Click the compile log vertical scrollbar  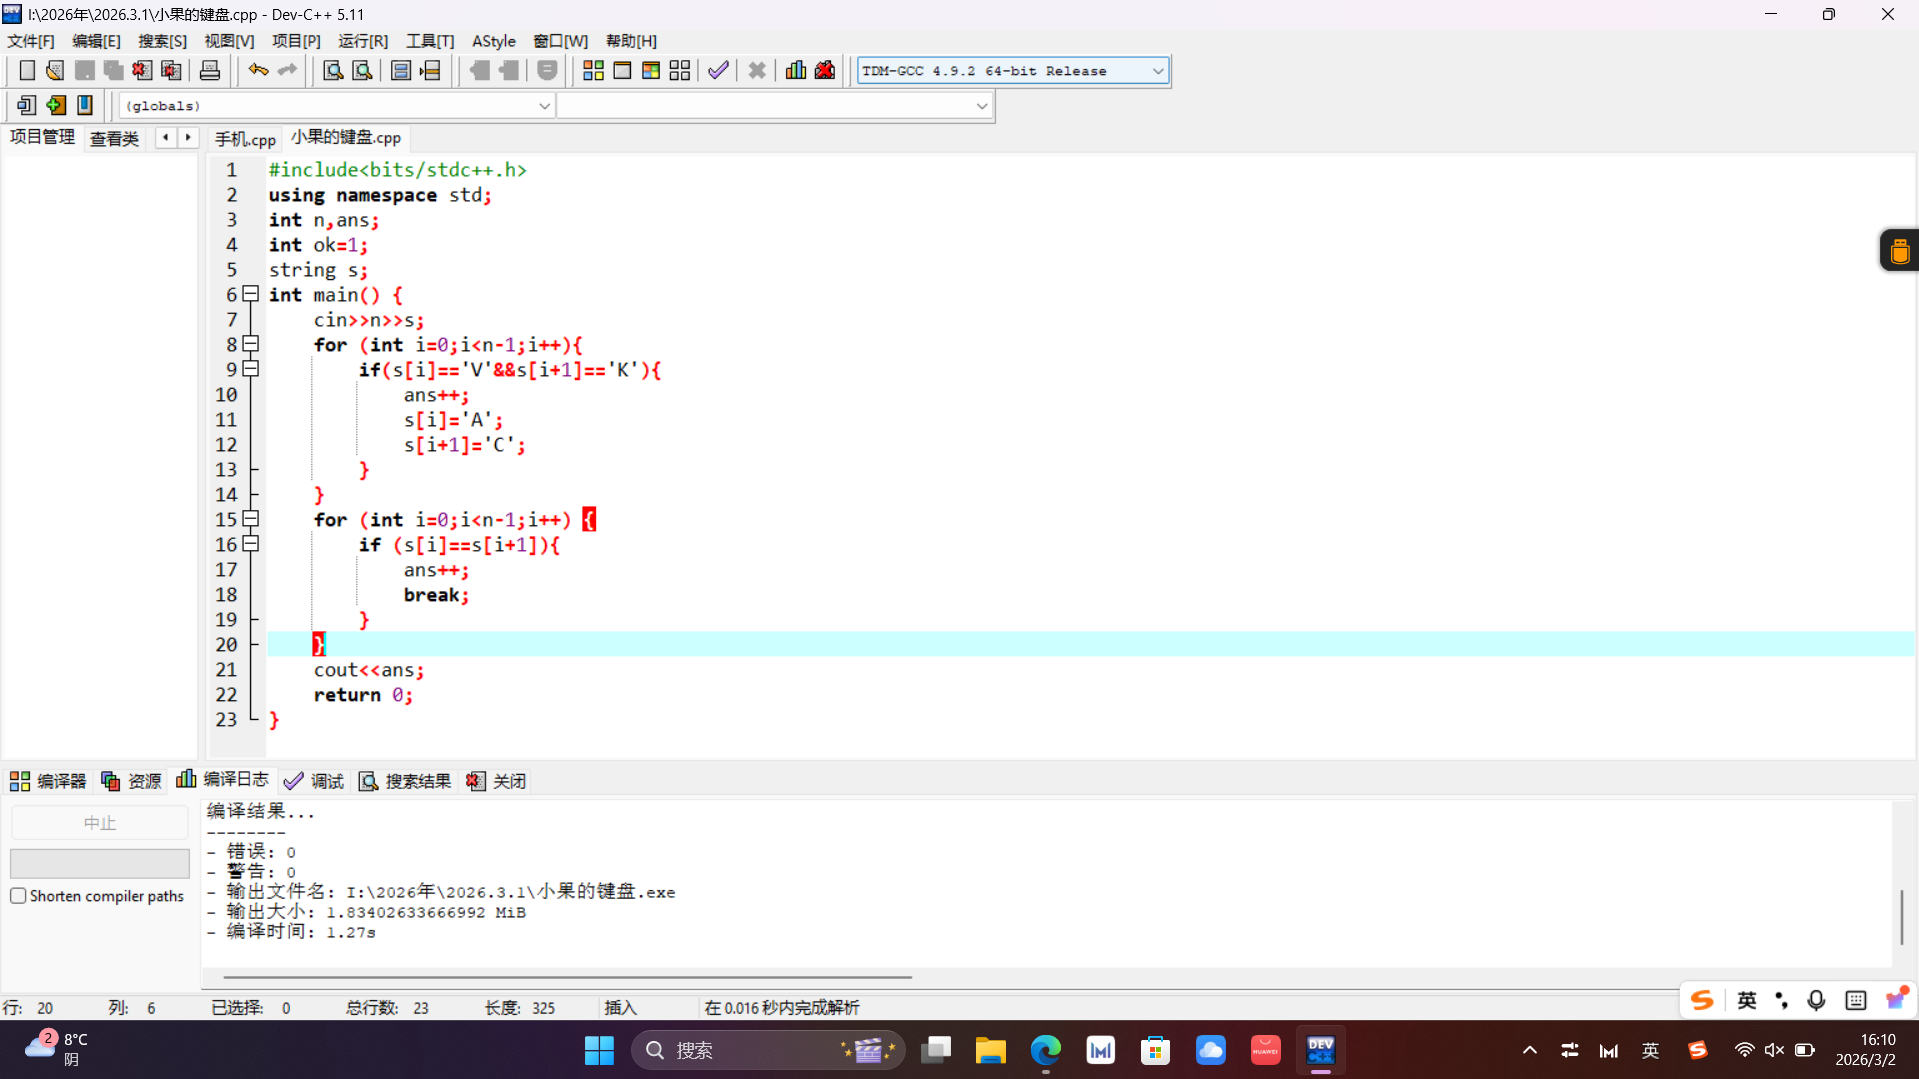(1901, 915)
